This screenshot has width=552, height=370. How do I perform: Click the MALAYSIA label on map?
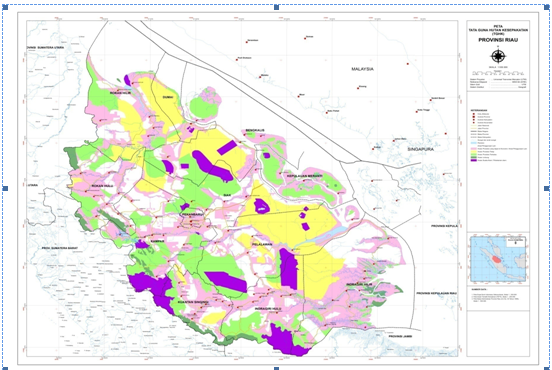(362, 69)
